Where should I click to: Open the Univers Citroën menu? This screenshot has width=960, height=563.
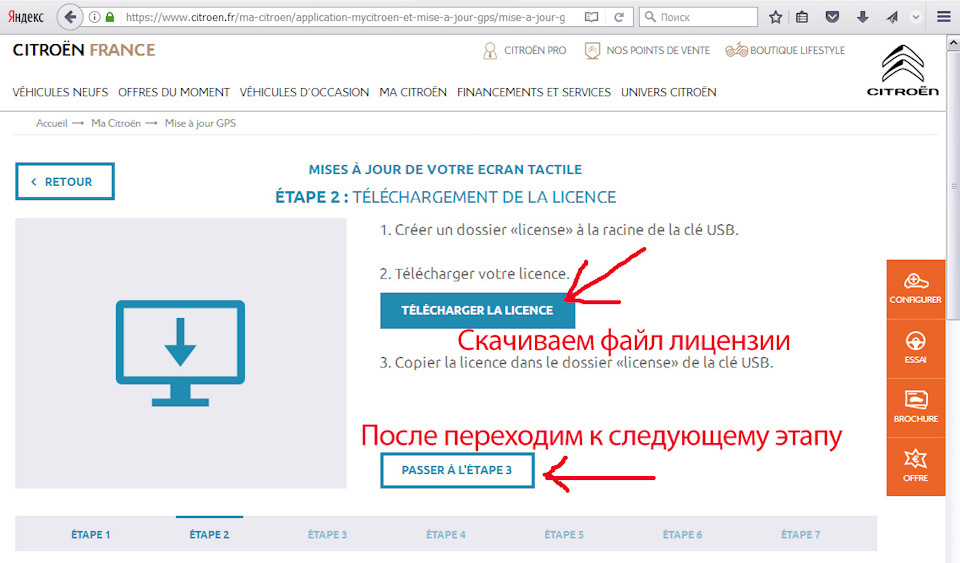tap(669, 92)
